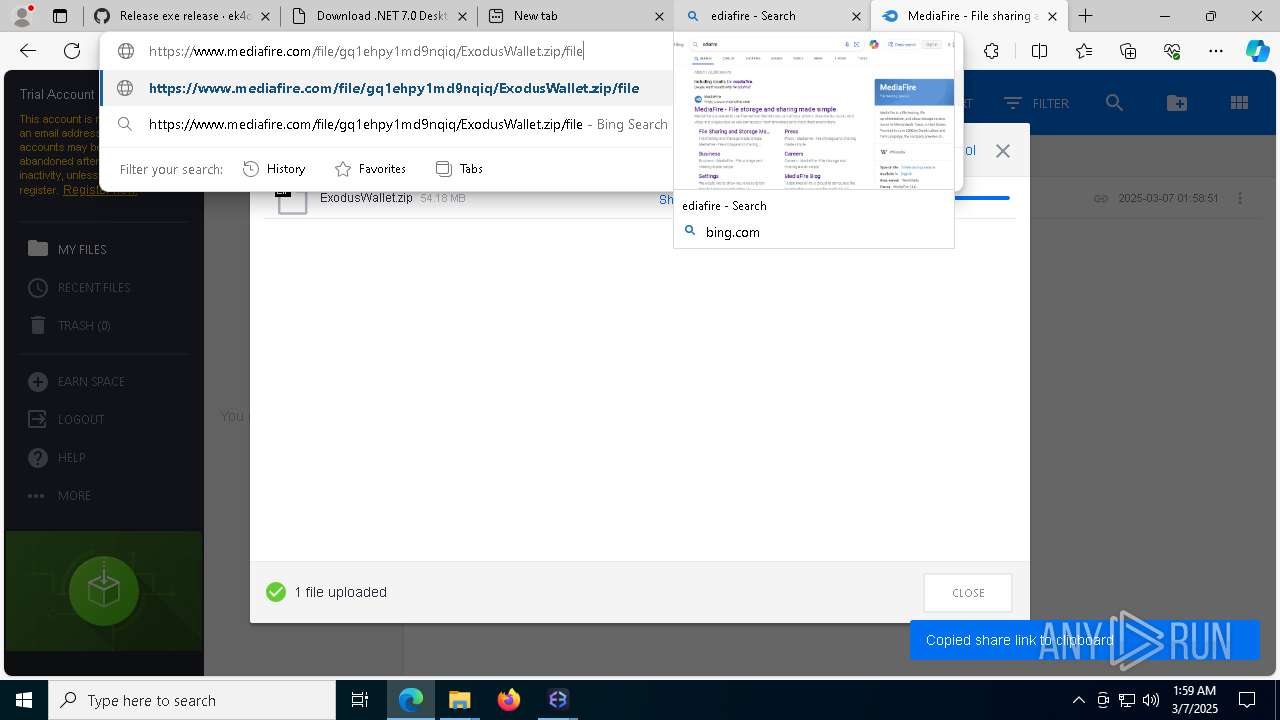Screen dimensions: 1280x720
Task: Open the Collections icon
Action: 1128,51
